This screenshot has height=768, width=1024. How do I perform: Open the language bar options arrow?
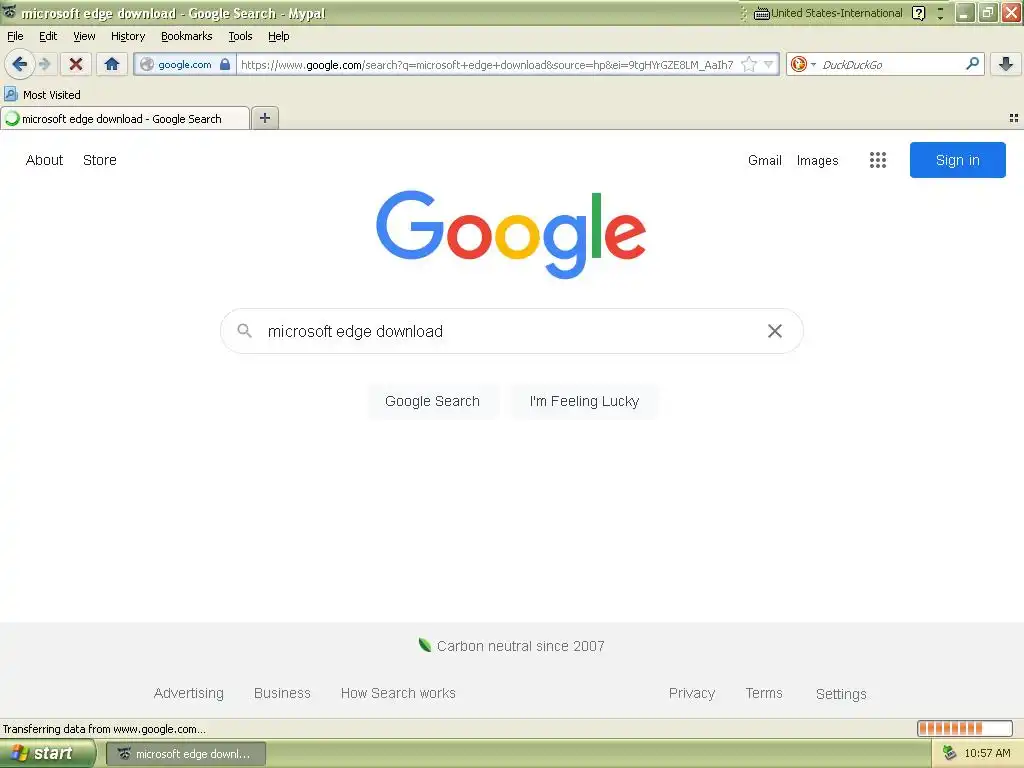point(940,13)
